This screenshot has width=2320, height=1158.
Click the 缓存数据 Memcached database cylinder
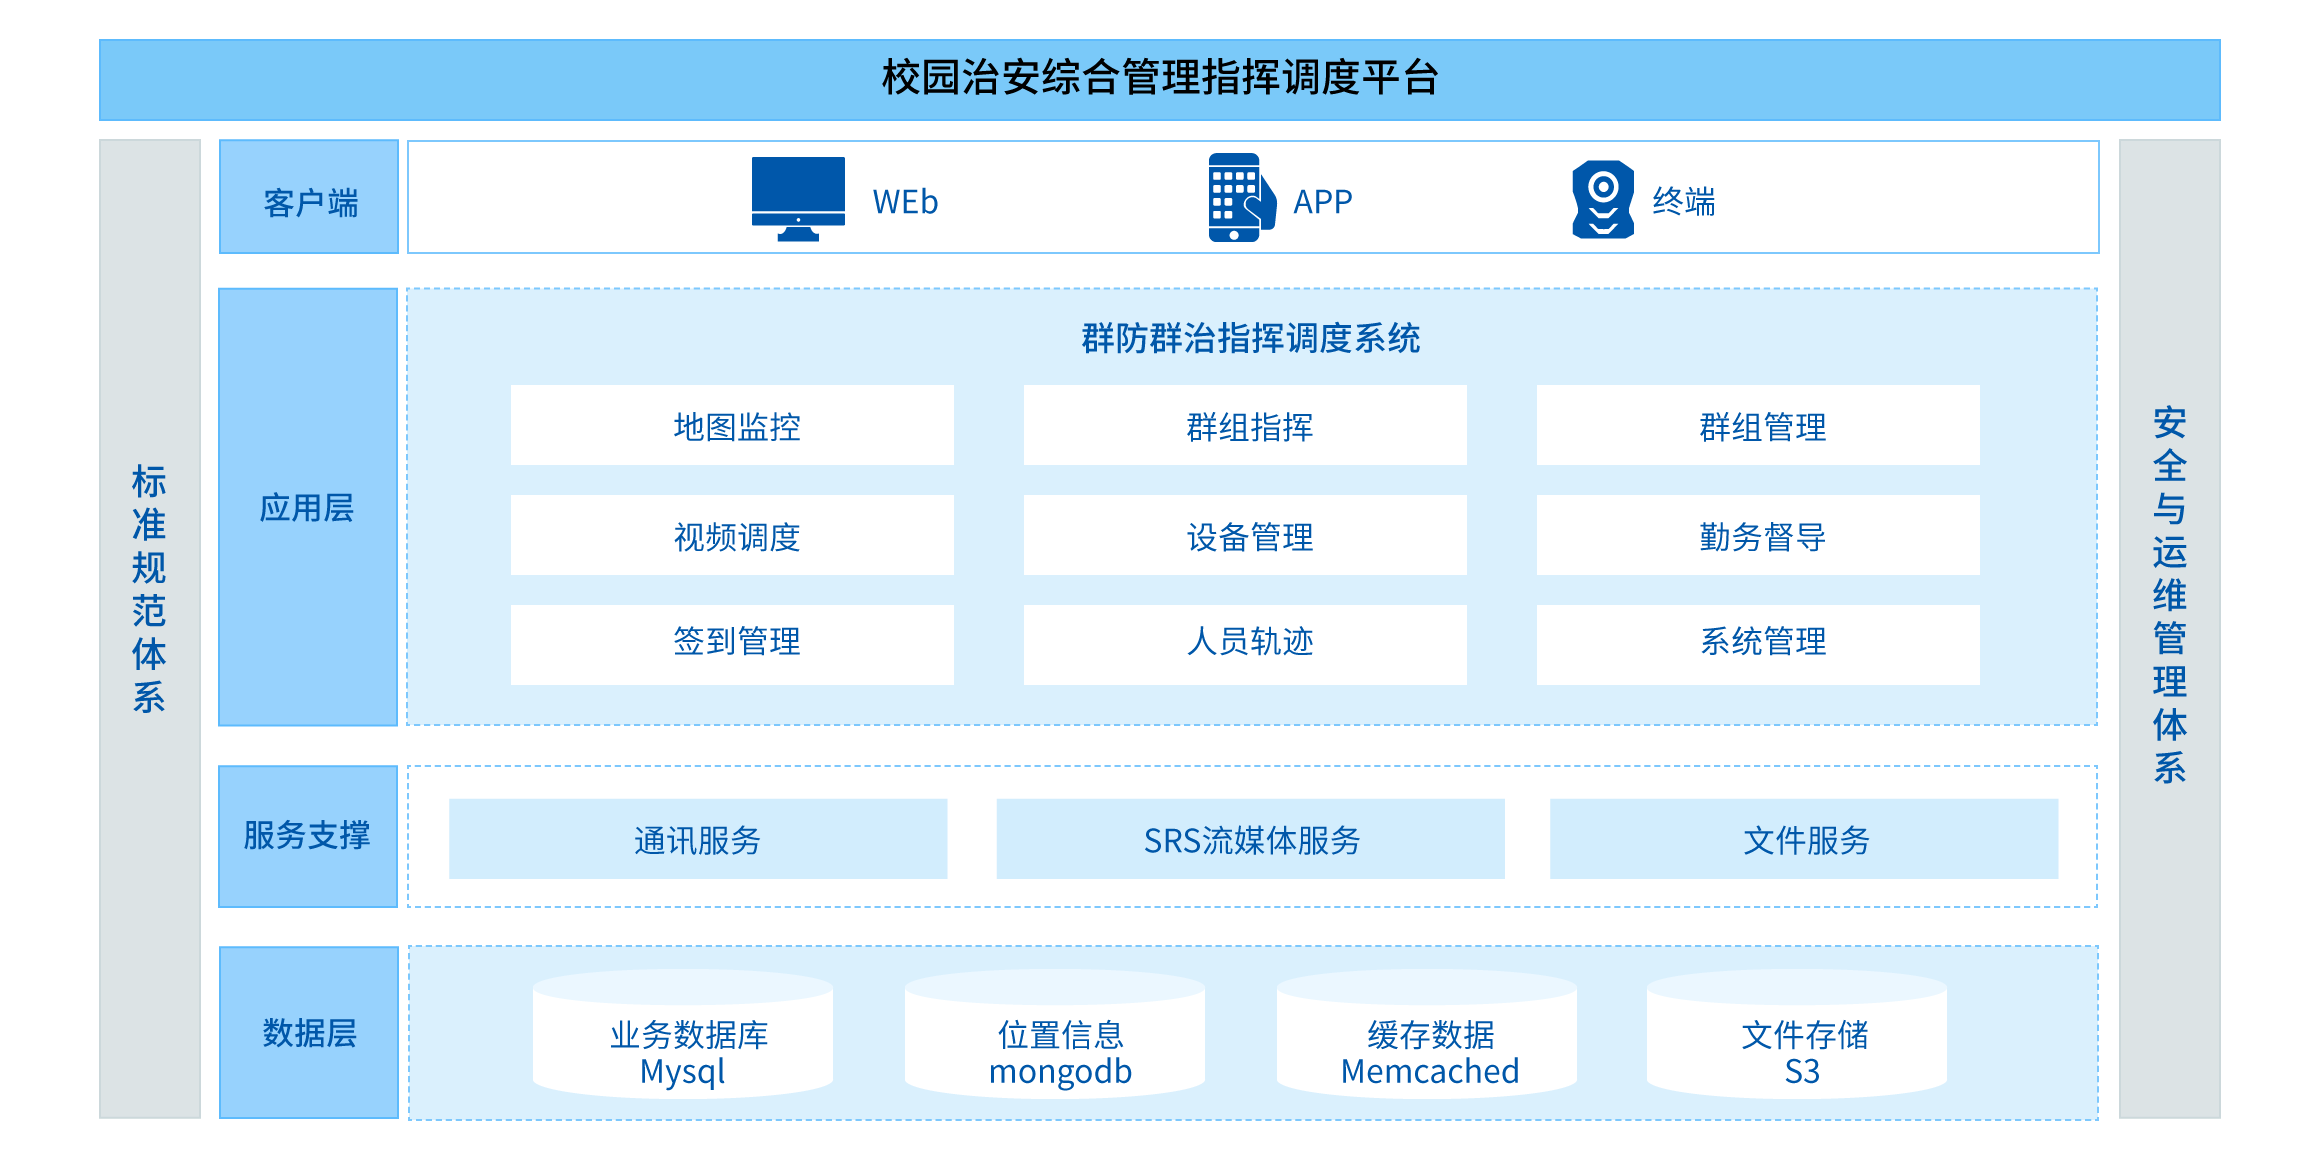1427,1034
